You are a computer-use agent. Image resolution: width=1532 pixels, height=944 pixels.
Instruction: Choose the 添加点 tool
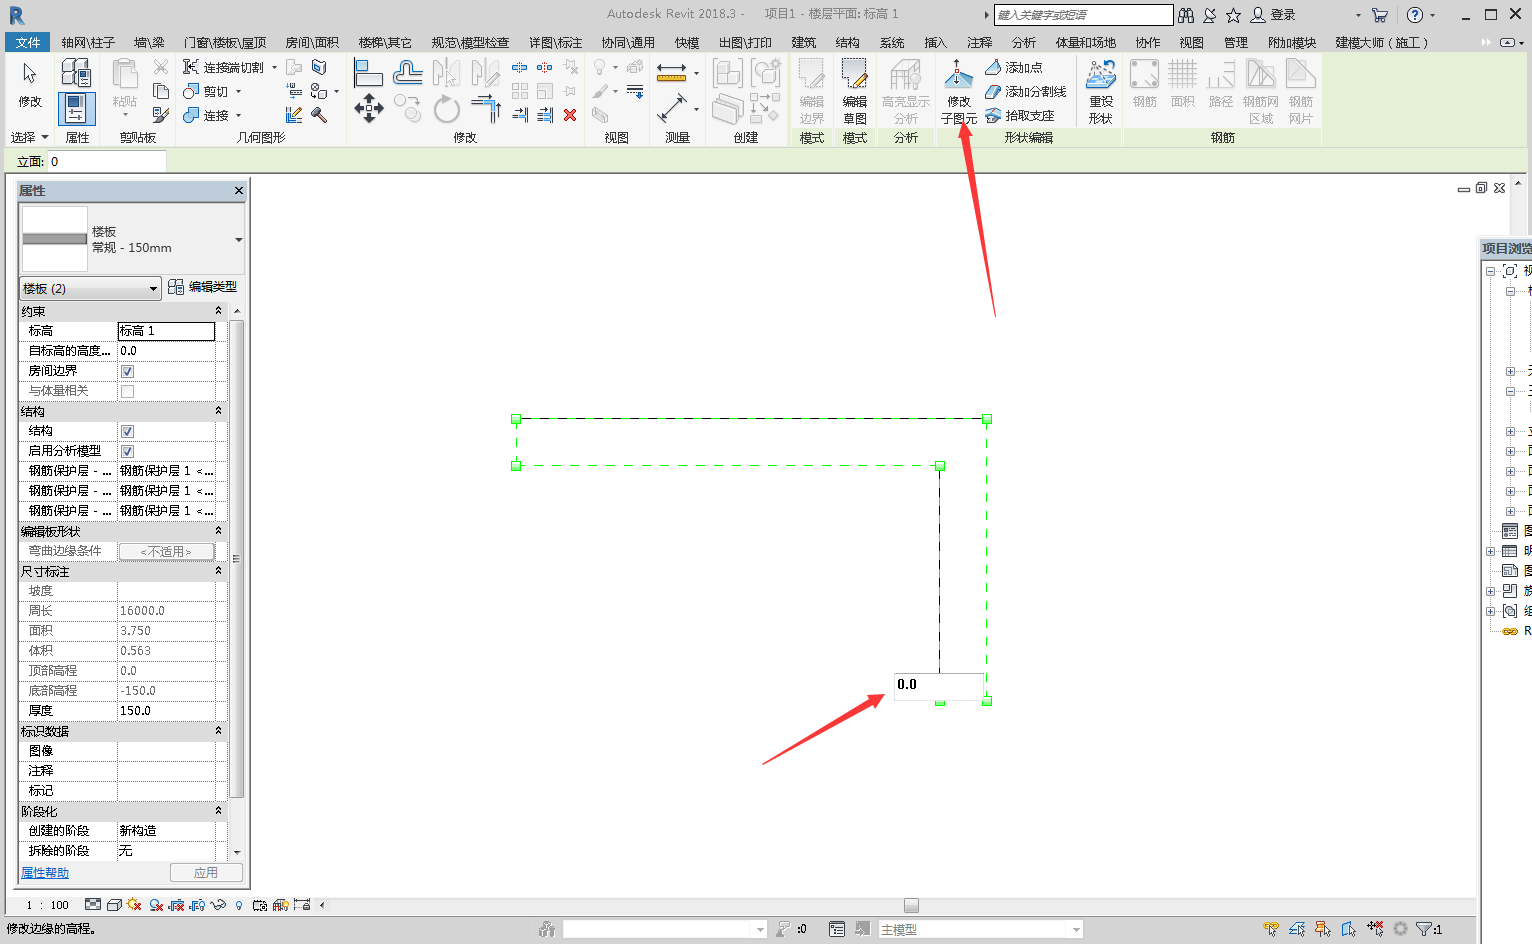(x=1014, y=67)
